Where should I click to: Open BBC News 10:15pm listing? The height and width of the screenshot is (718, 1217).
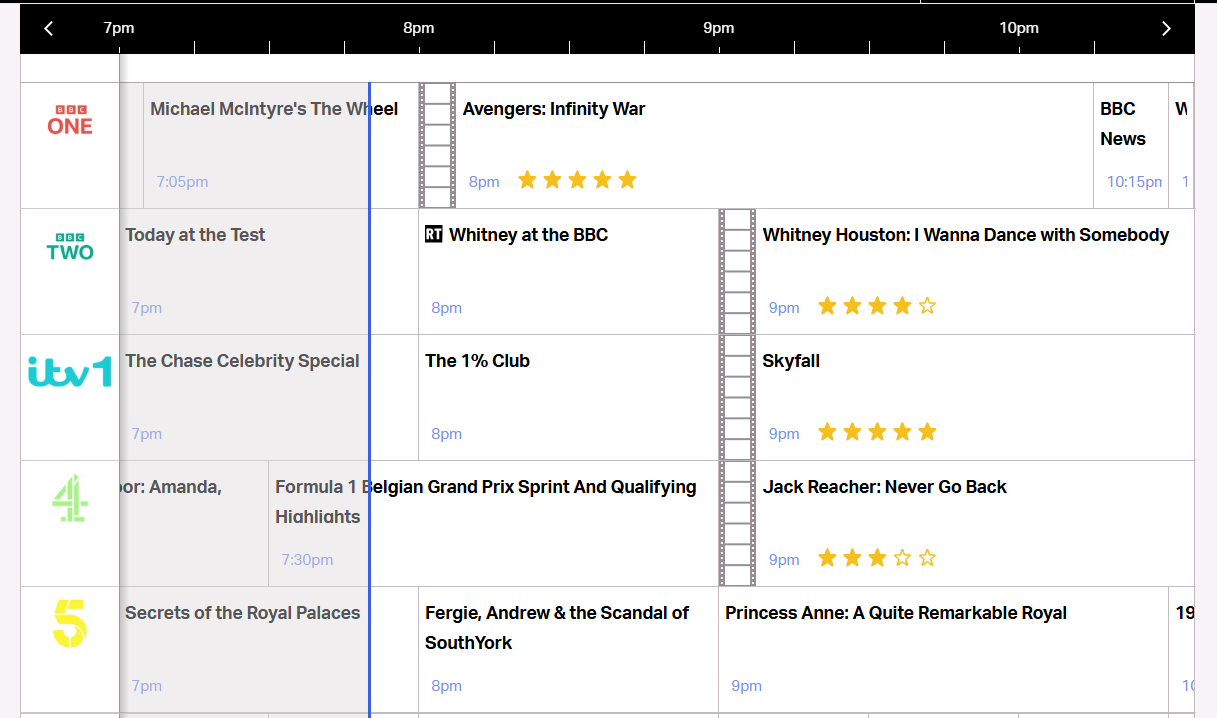click(x=1122, y=124)
